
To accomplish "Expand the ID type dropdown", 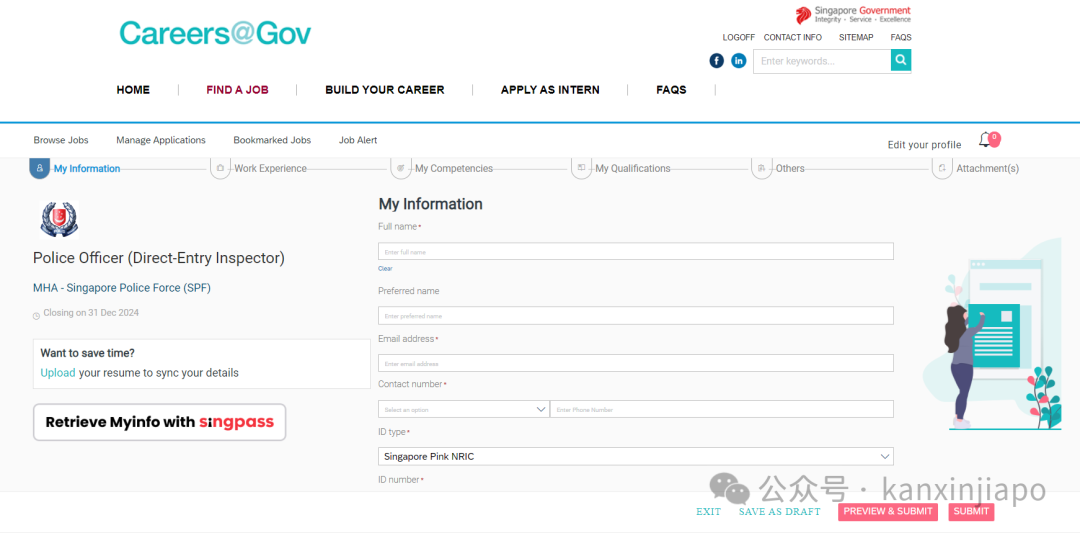I will [636, 456].
